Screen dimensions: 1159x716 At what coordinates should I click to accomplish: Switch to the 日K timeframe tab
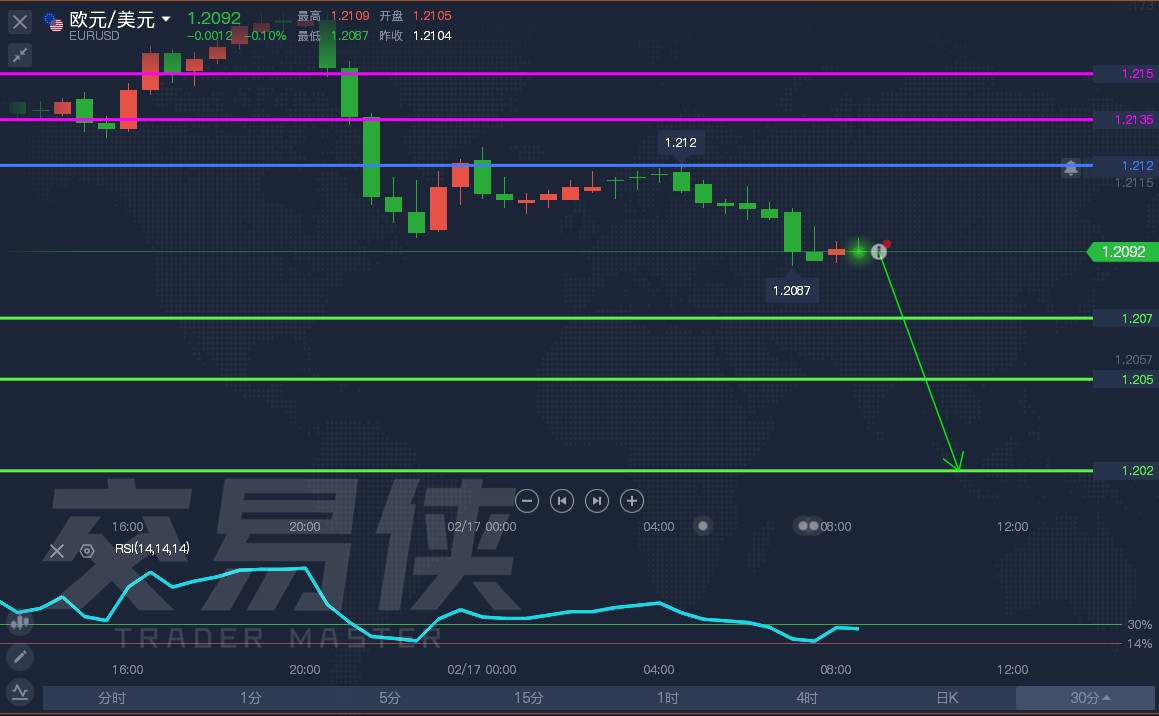(947, 698)
